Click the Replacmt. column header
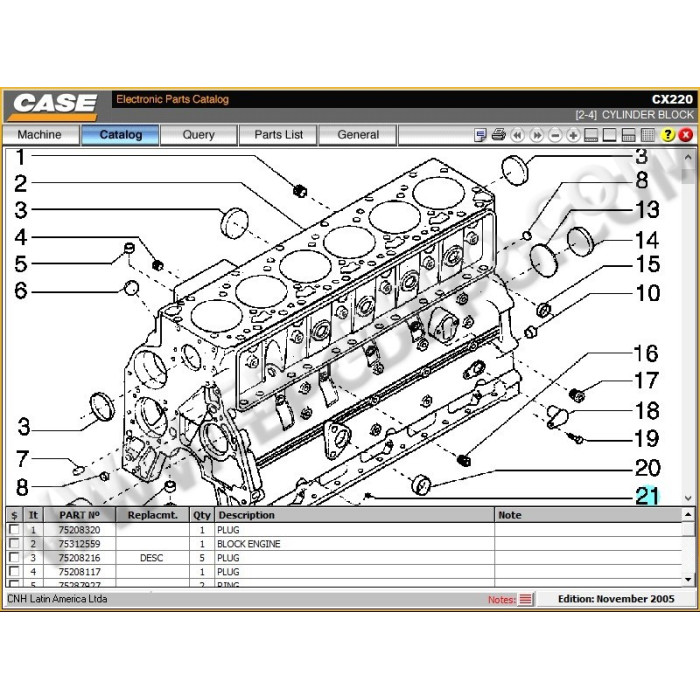700x700 pixels. 153,515
